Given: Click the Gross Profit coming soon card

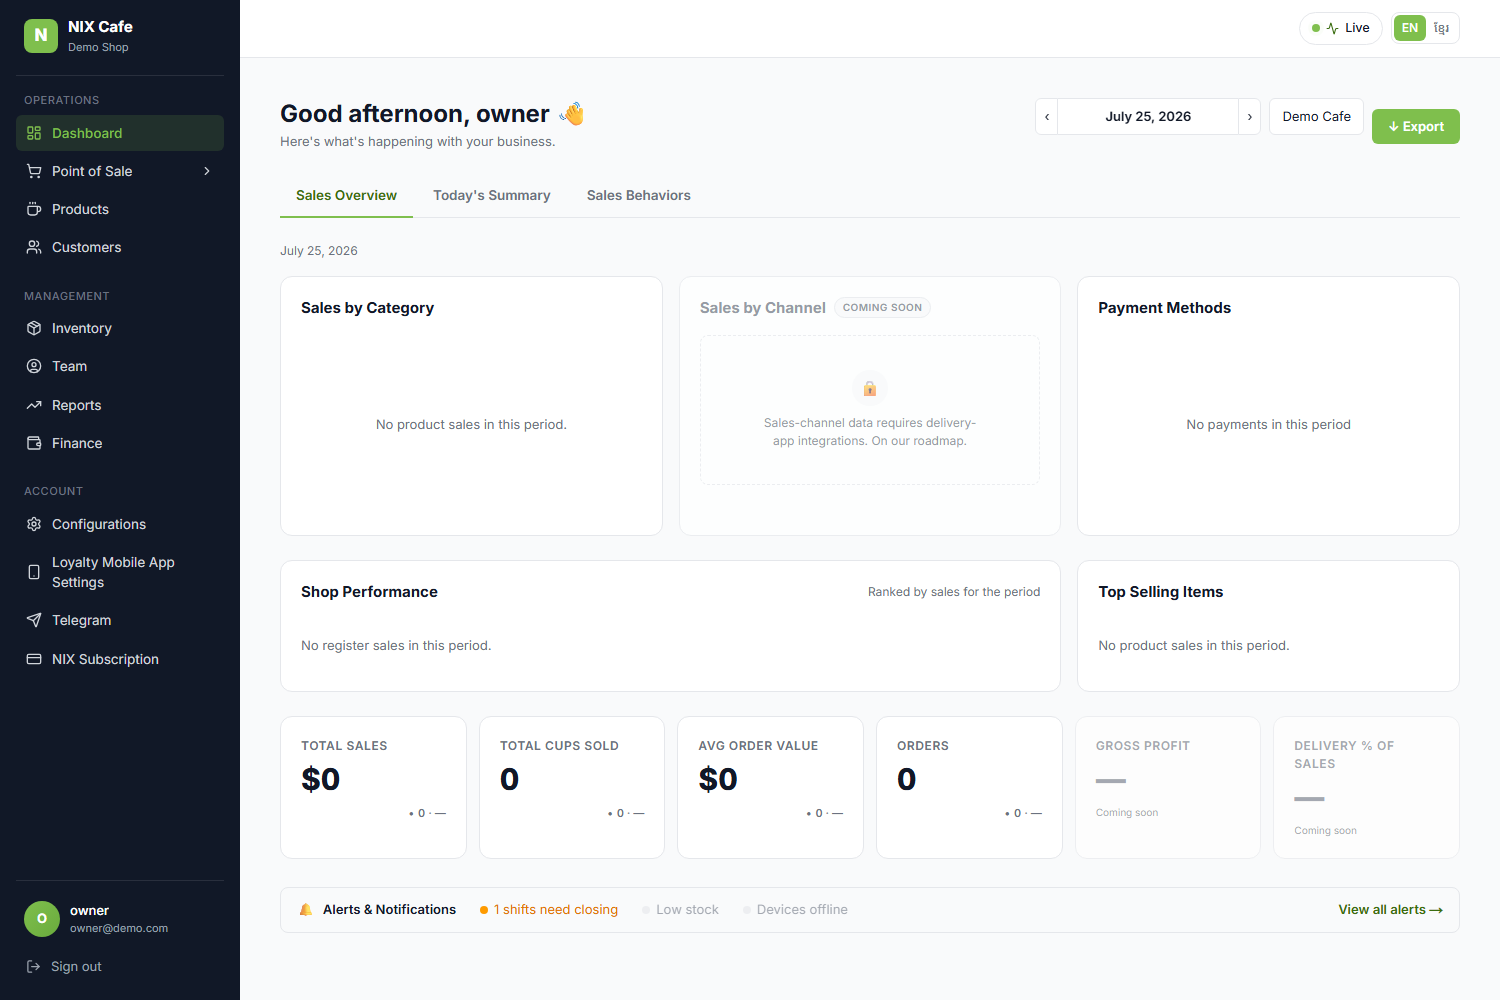Looking at the screenshot, I should click(1168, 787).
